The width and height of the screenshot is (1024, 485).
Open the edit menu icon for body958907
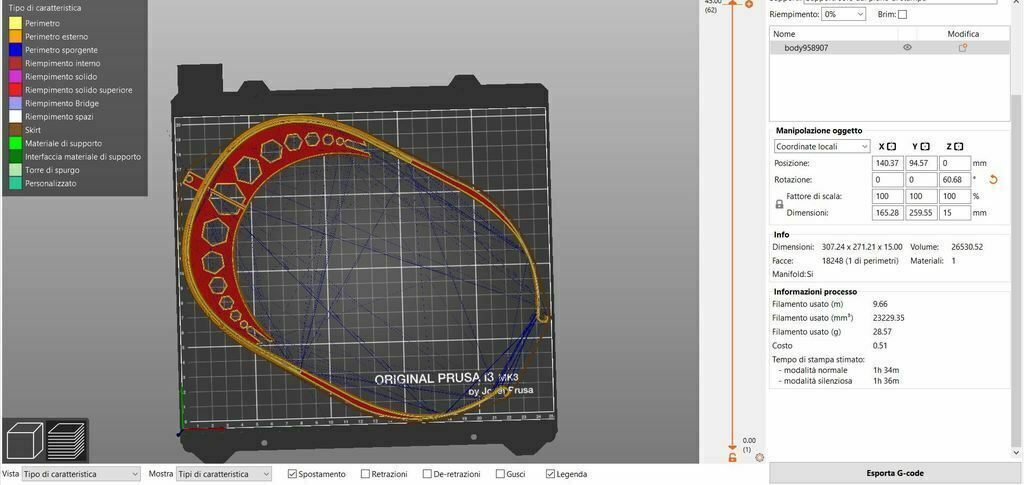point(963,48)
